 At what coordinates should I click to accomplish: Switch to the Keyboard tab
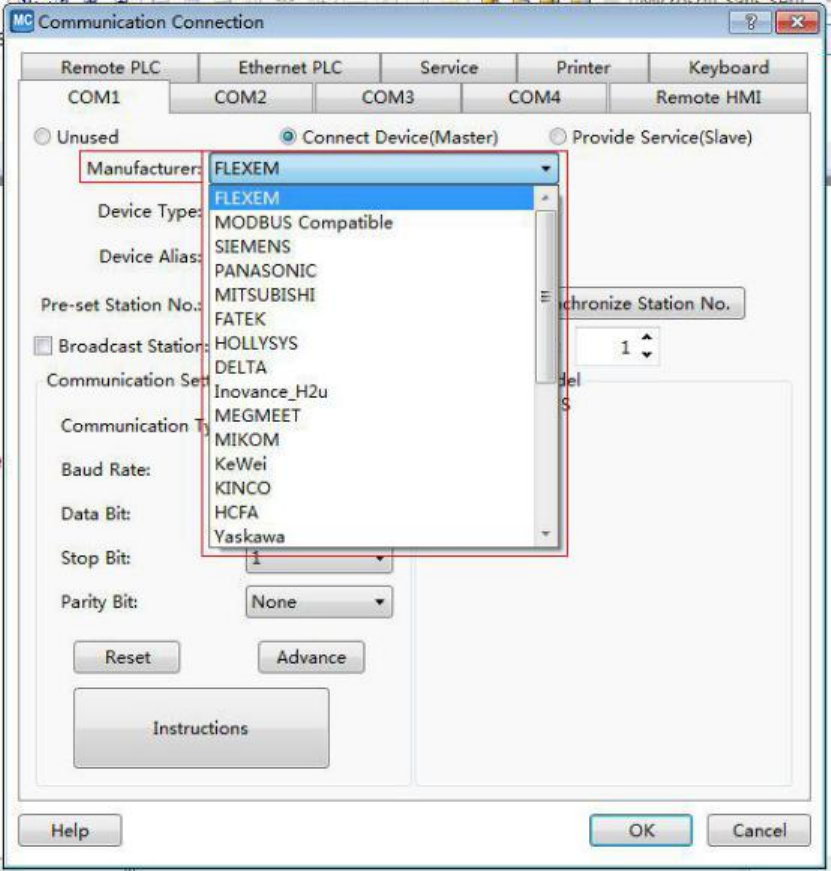coord(728,68)
